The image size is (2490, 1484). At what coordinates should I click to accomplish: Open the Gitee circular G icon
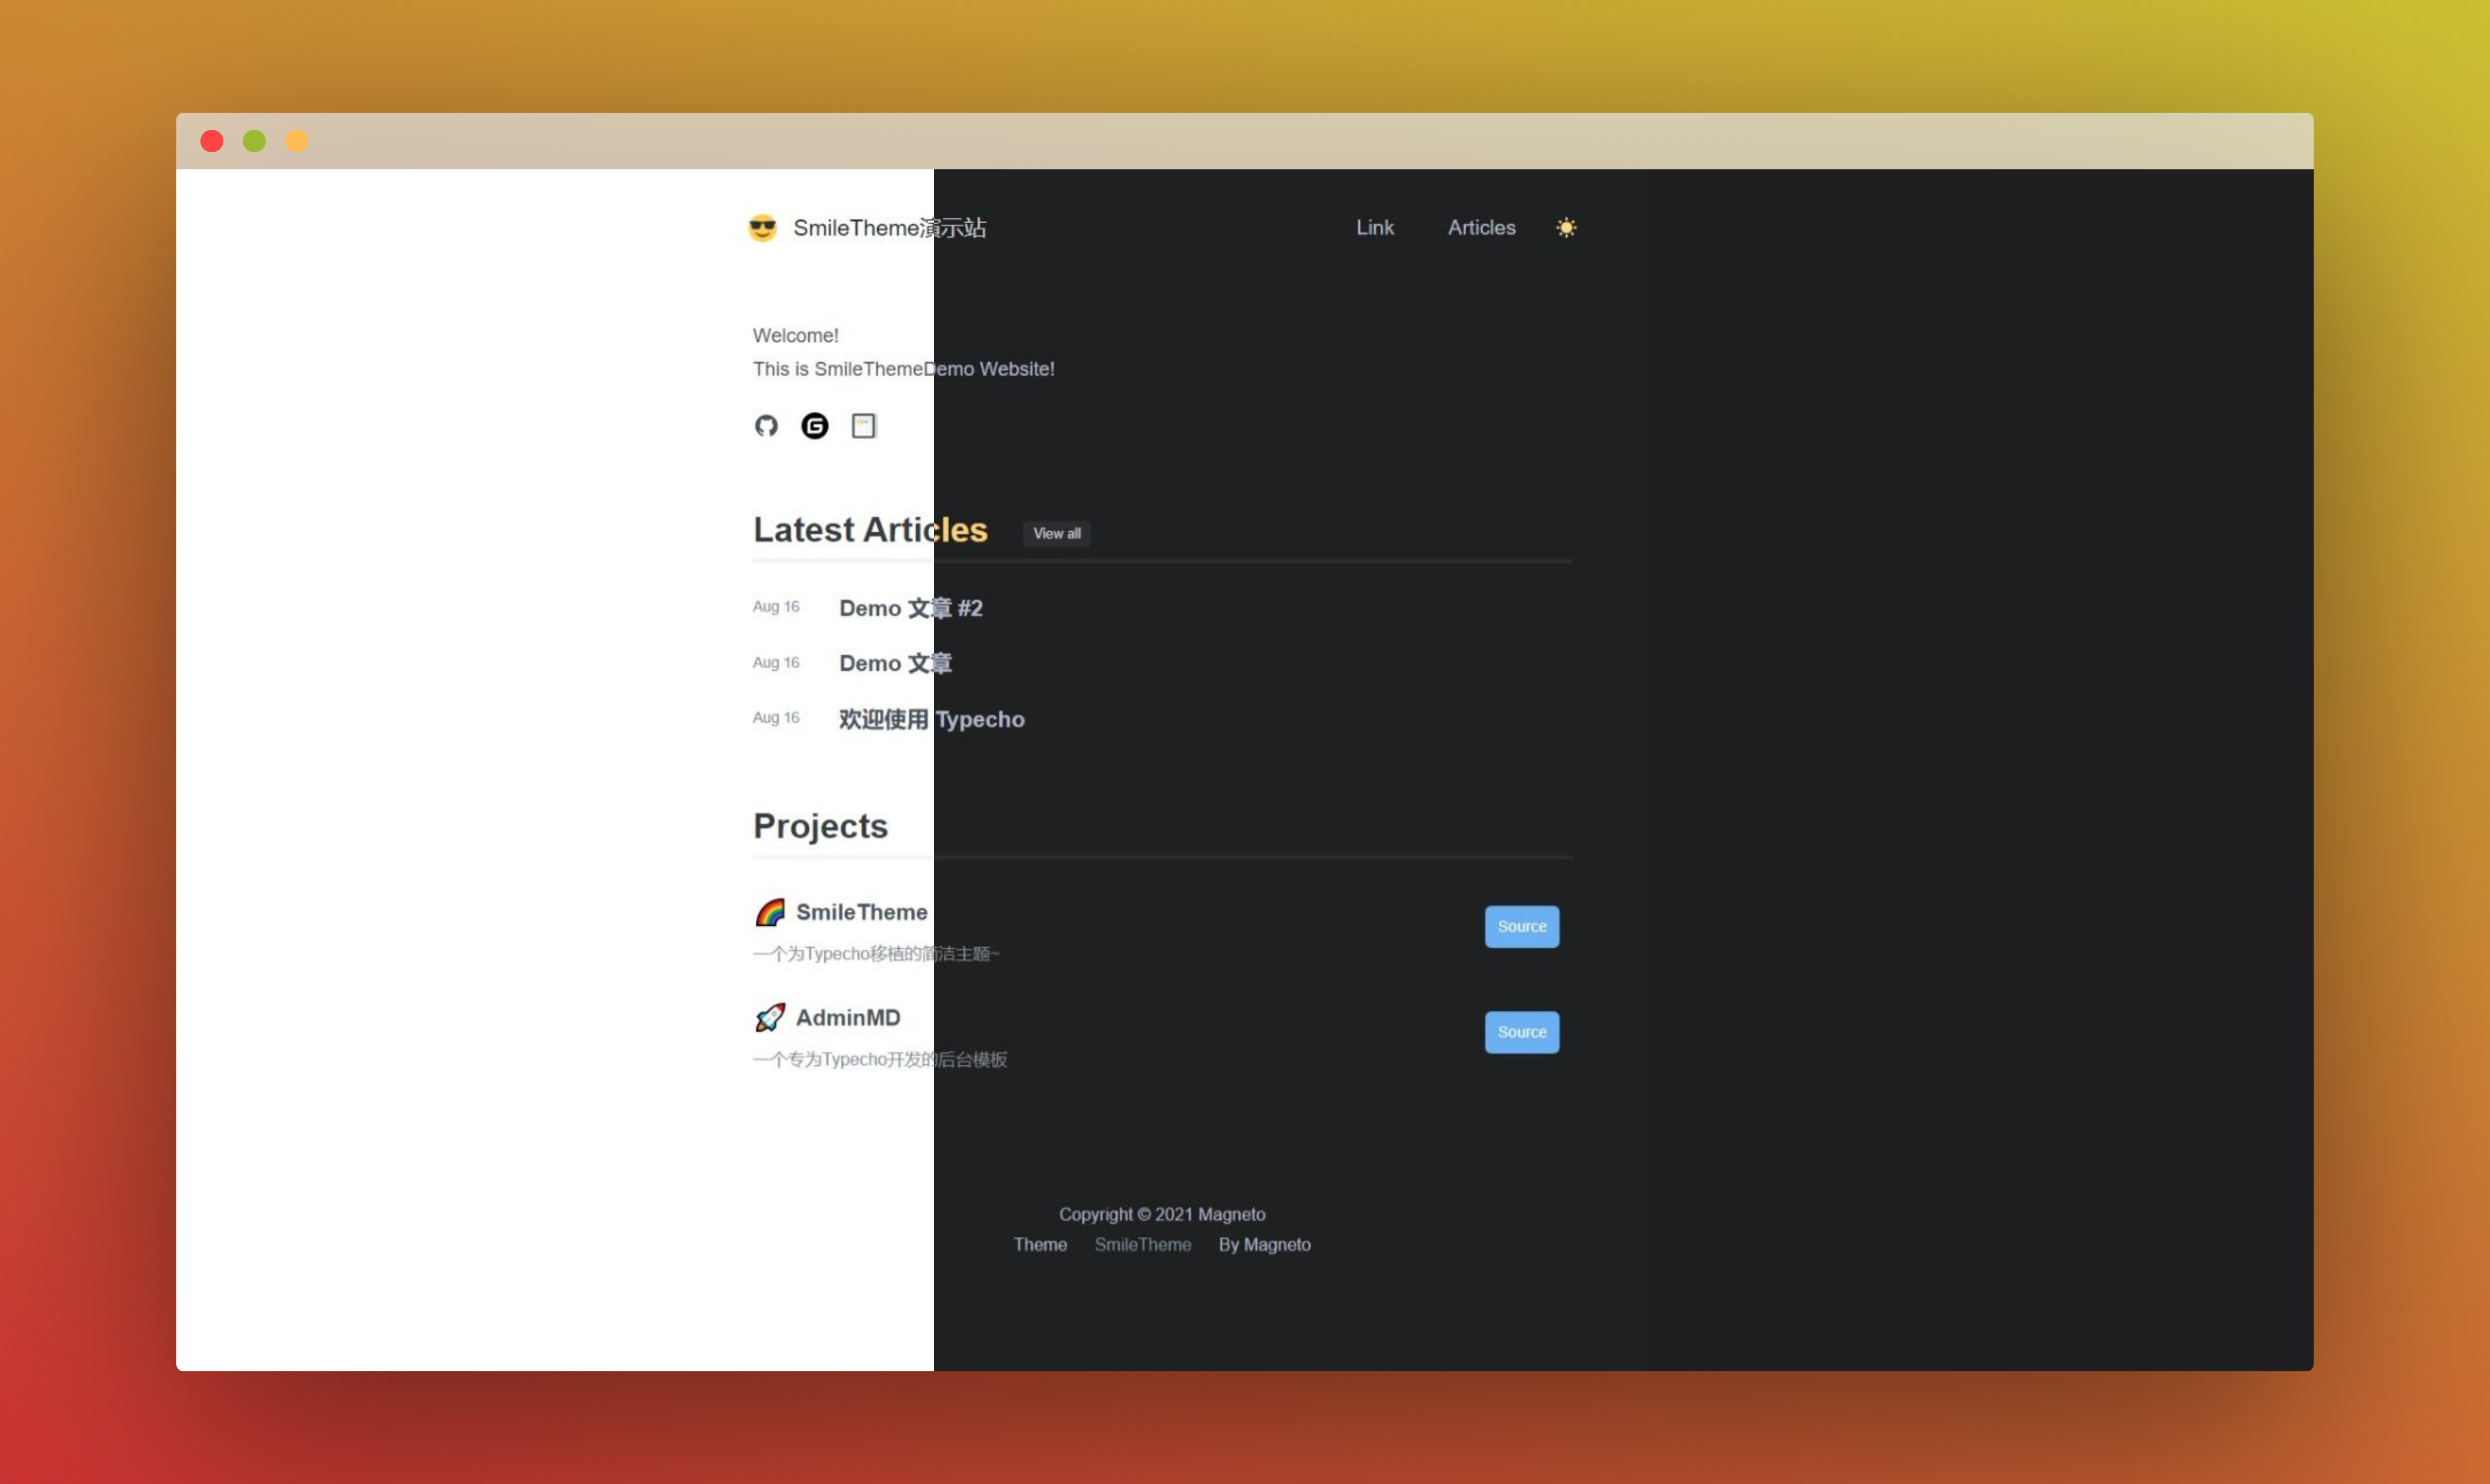coord(815,426)
